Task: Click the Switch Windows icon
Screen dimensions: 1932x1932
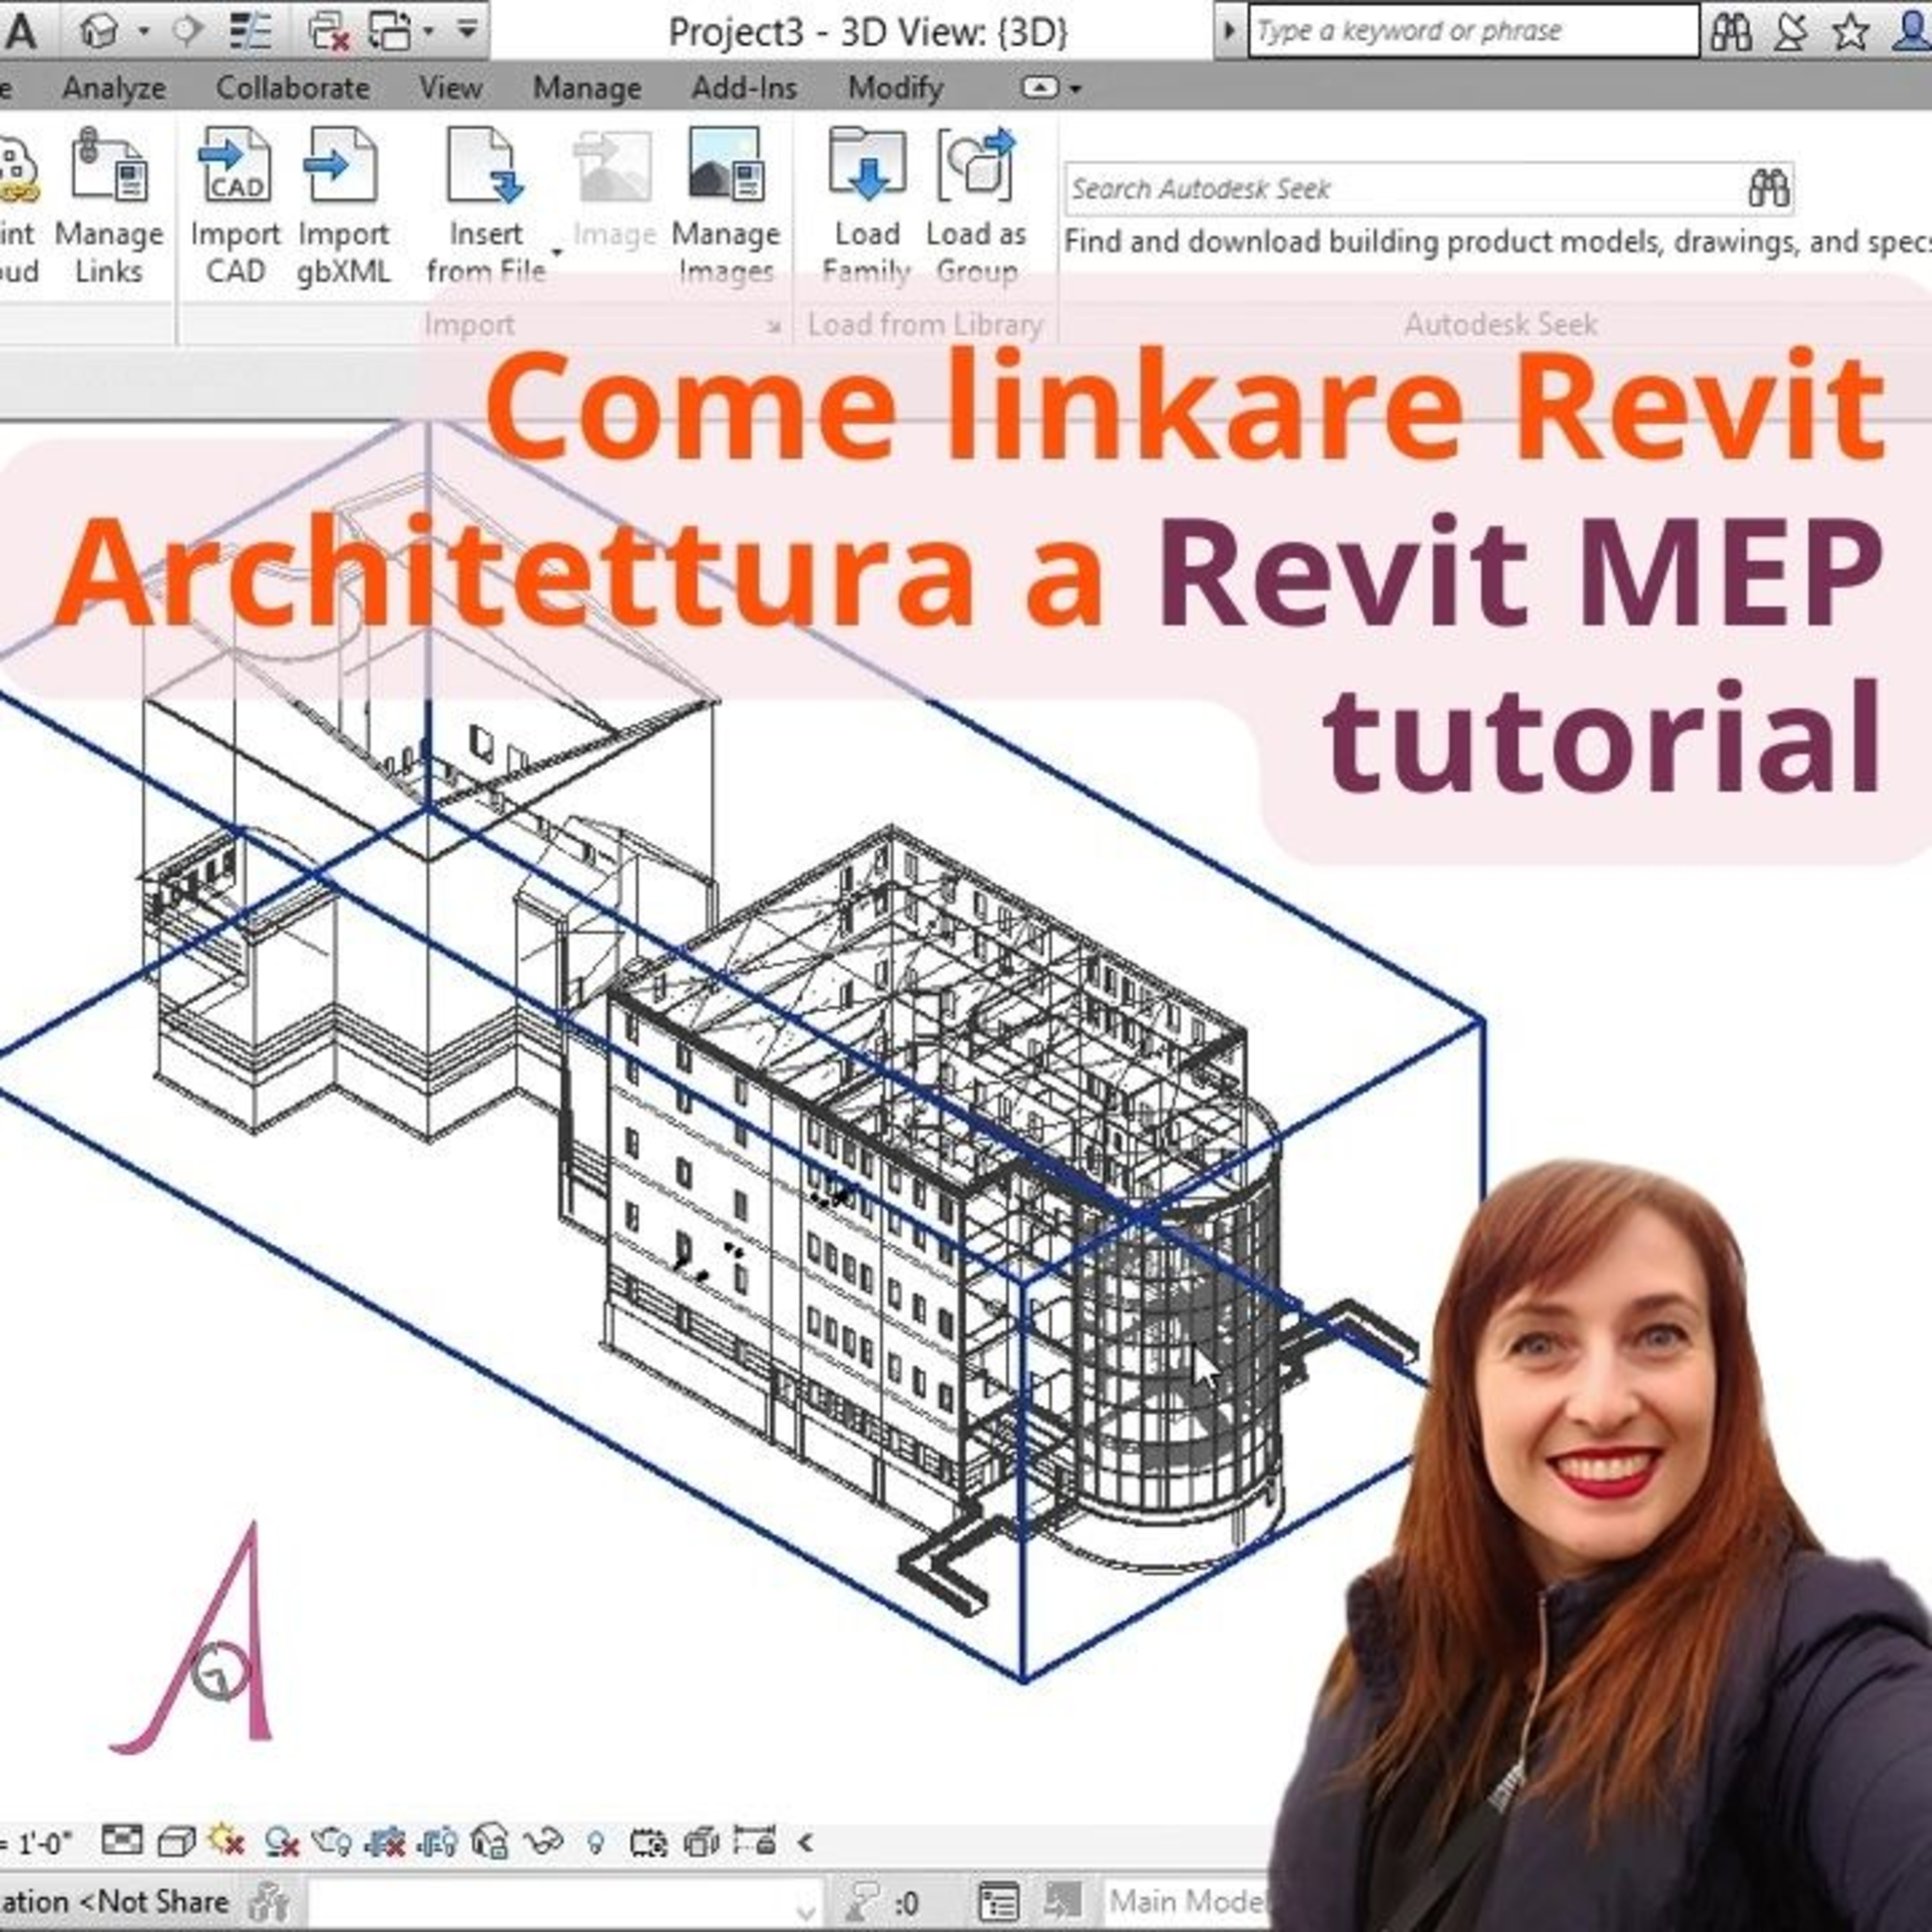Action: (x=390, y=32)
